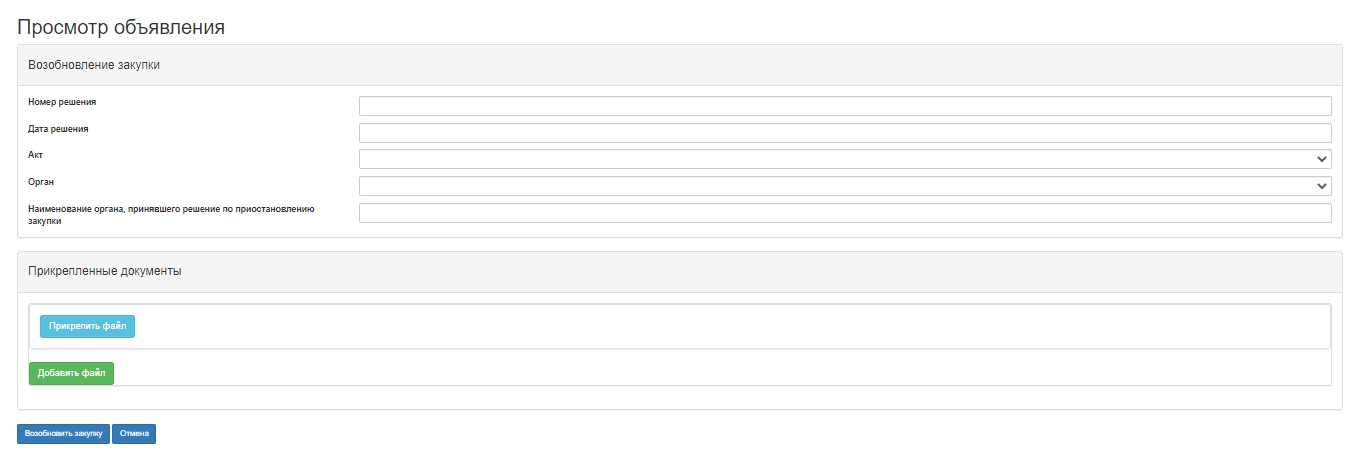Image resolution: width=1353 pixels, height=458 pixels.
Task: Cancel with the Отмена button
Action: [x=134, y=434]
